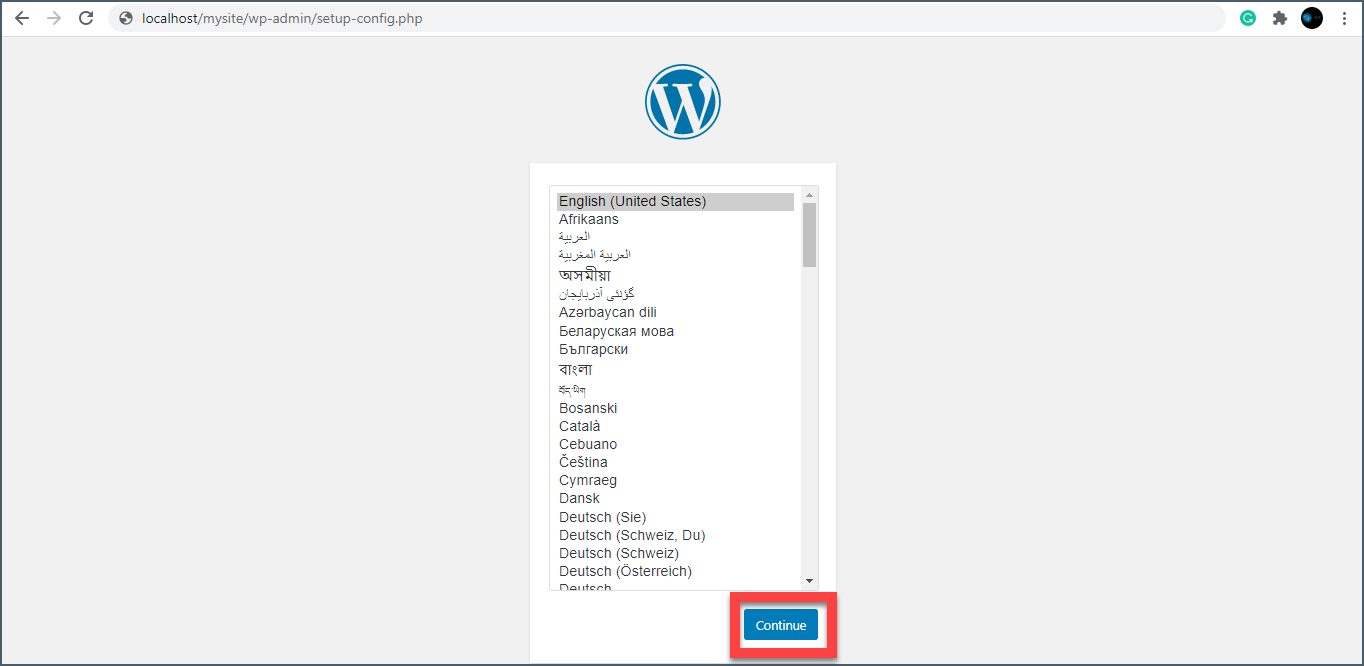The height and width of the screenshot is (666, 1364).
Task: Open the Extensions puzzle icon
Action: click(1280, 18)
